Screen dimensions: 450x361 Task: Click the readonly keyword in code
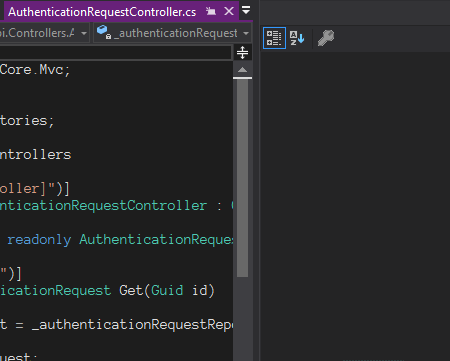click(39, 239)
